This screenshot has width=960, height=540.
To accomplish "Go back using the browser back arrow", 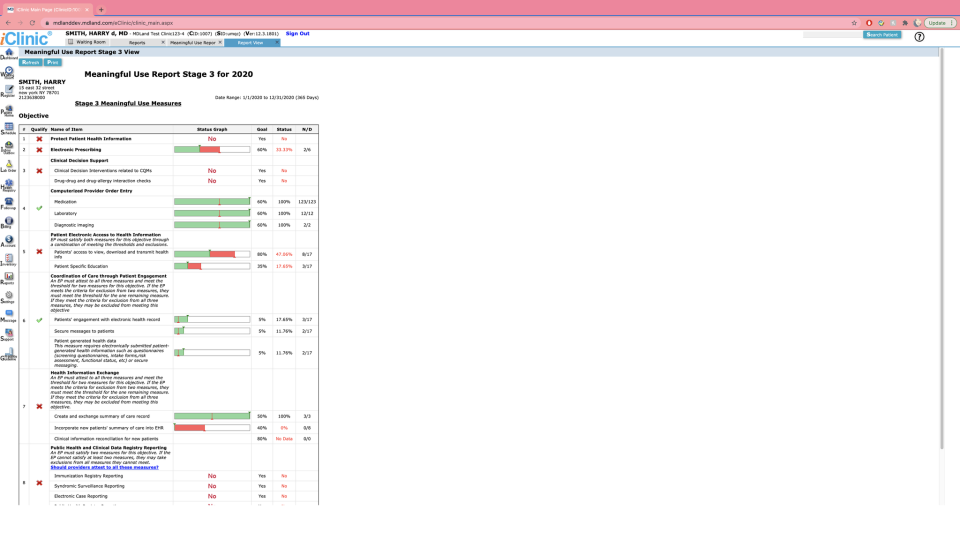I will [x=8, y=23].
